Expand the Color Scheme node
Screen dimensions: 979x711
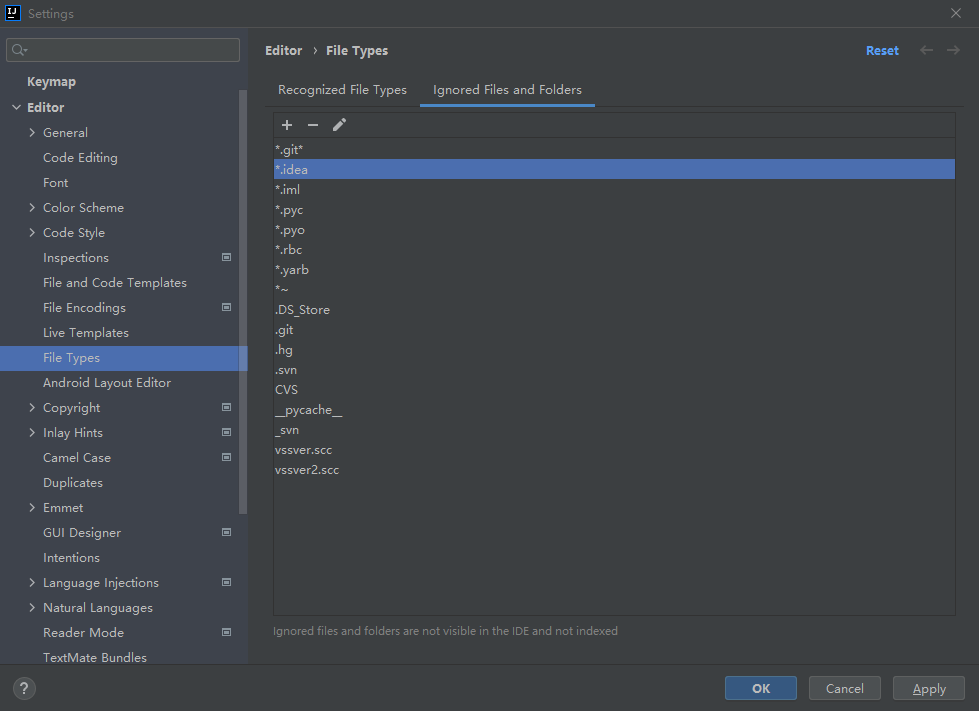[x=33, y=208]
